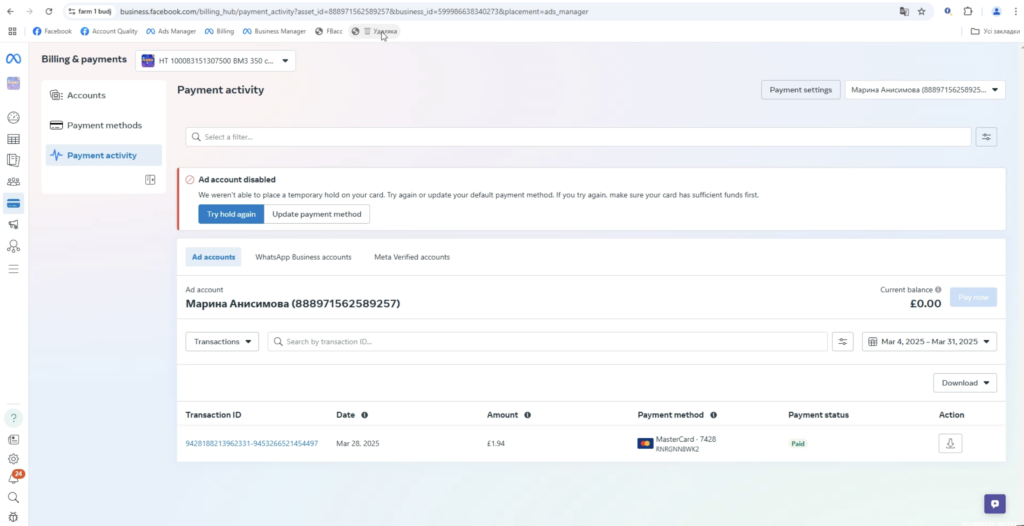Switch to WhatsApp Business accounts tab
Screen dimensions: 1024x526
(x=303, y=257)
